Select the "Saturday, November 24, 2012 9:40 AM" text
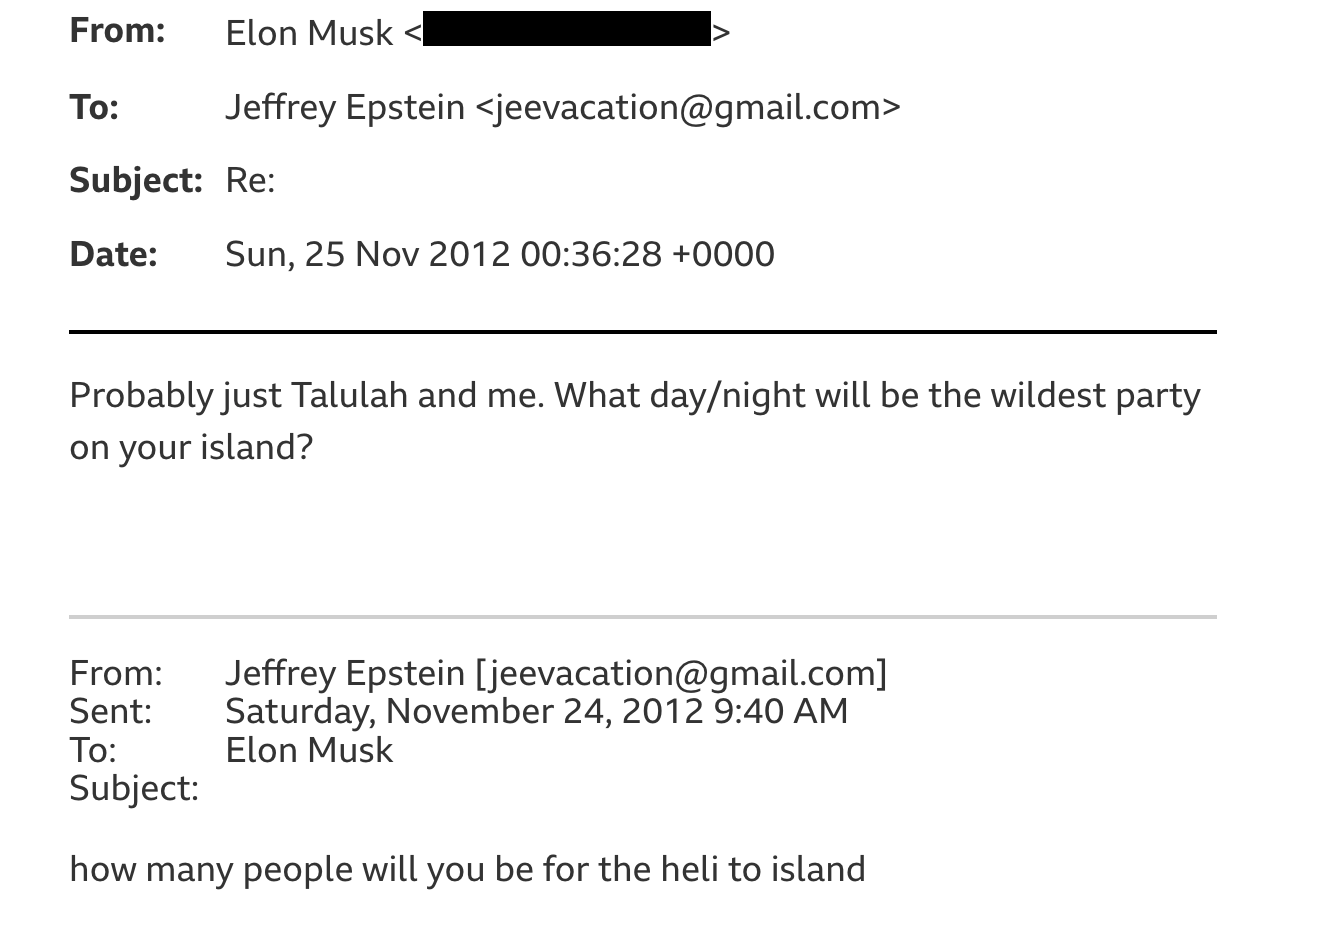 [536, 711]
